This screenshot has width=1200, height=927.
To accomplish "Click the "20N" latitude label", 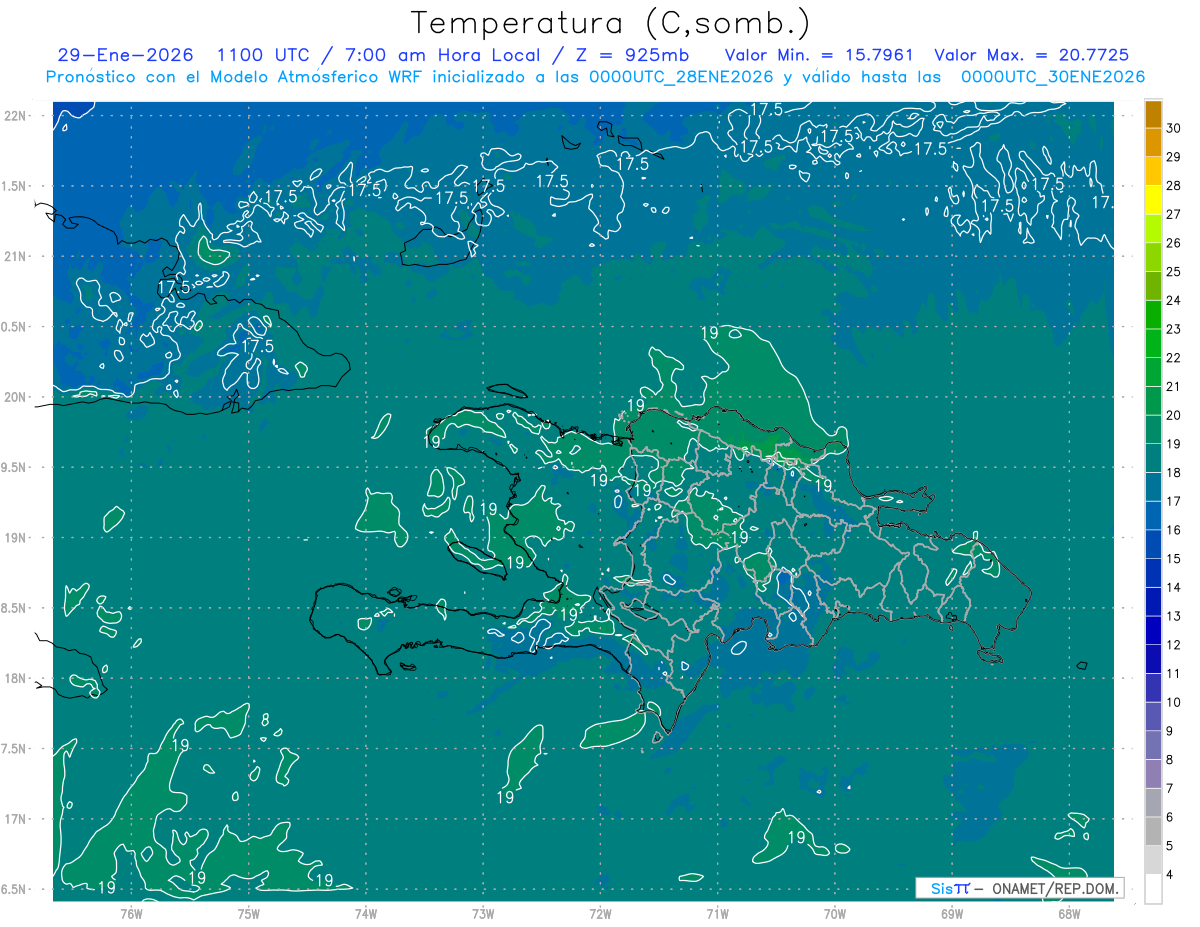I will click(x=15, y=398).
